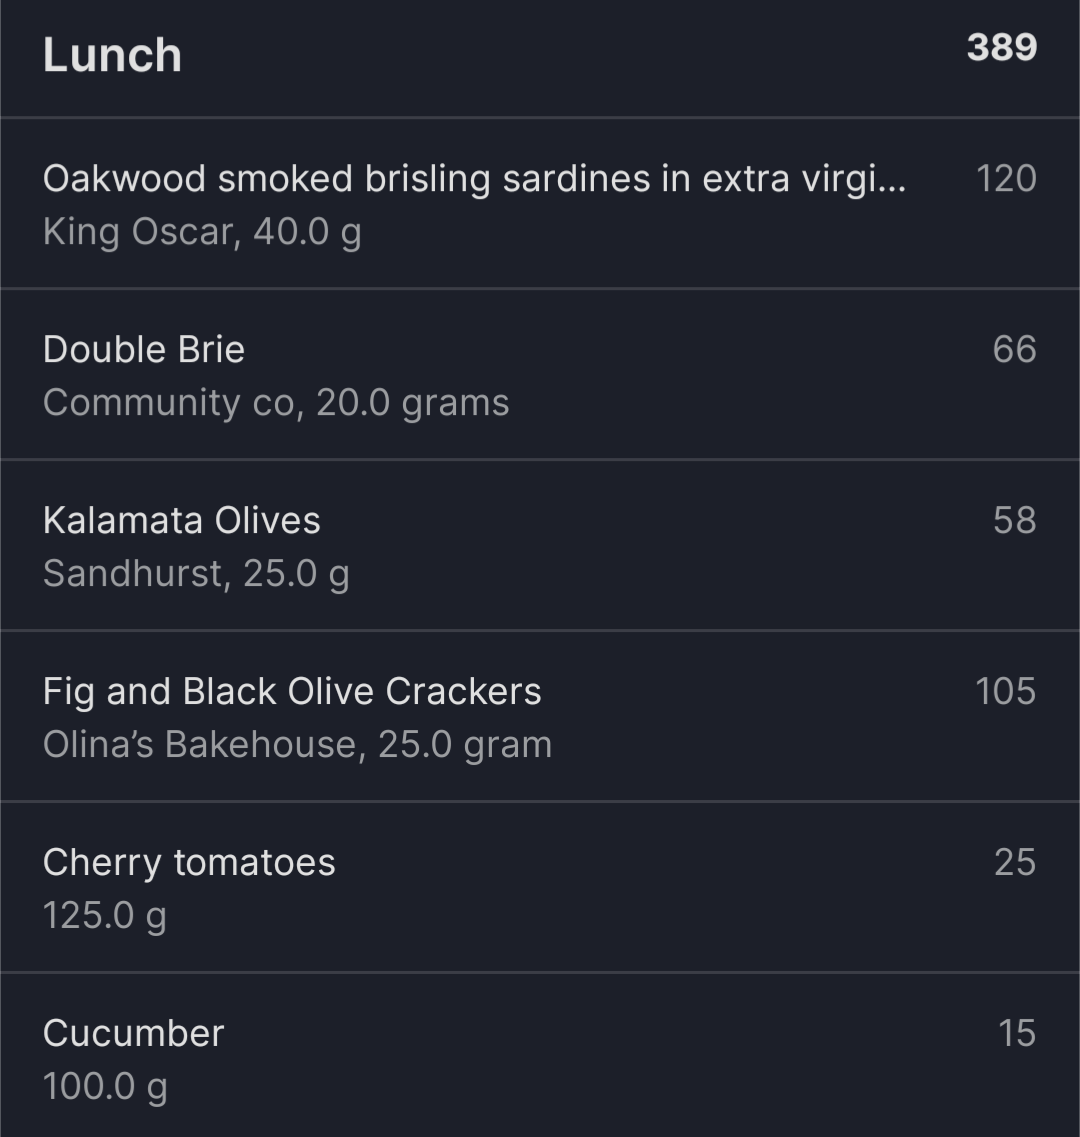Image resolution: width=1080 pixels, height=1137 pixels.
Task: Select the 125.0 g serving under Cherry tomatoes
Action: pyautogui.click(x=105, y=917)
